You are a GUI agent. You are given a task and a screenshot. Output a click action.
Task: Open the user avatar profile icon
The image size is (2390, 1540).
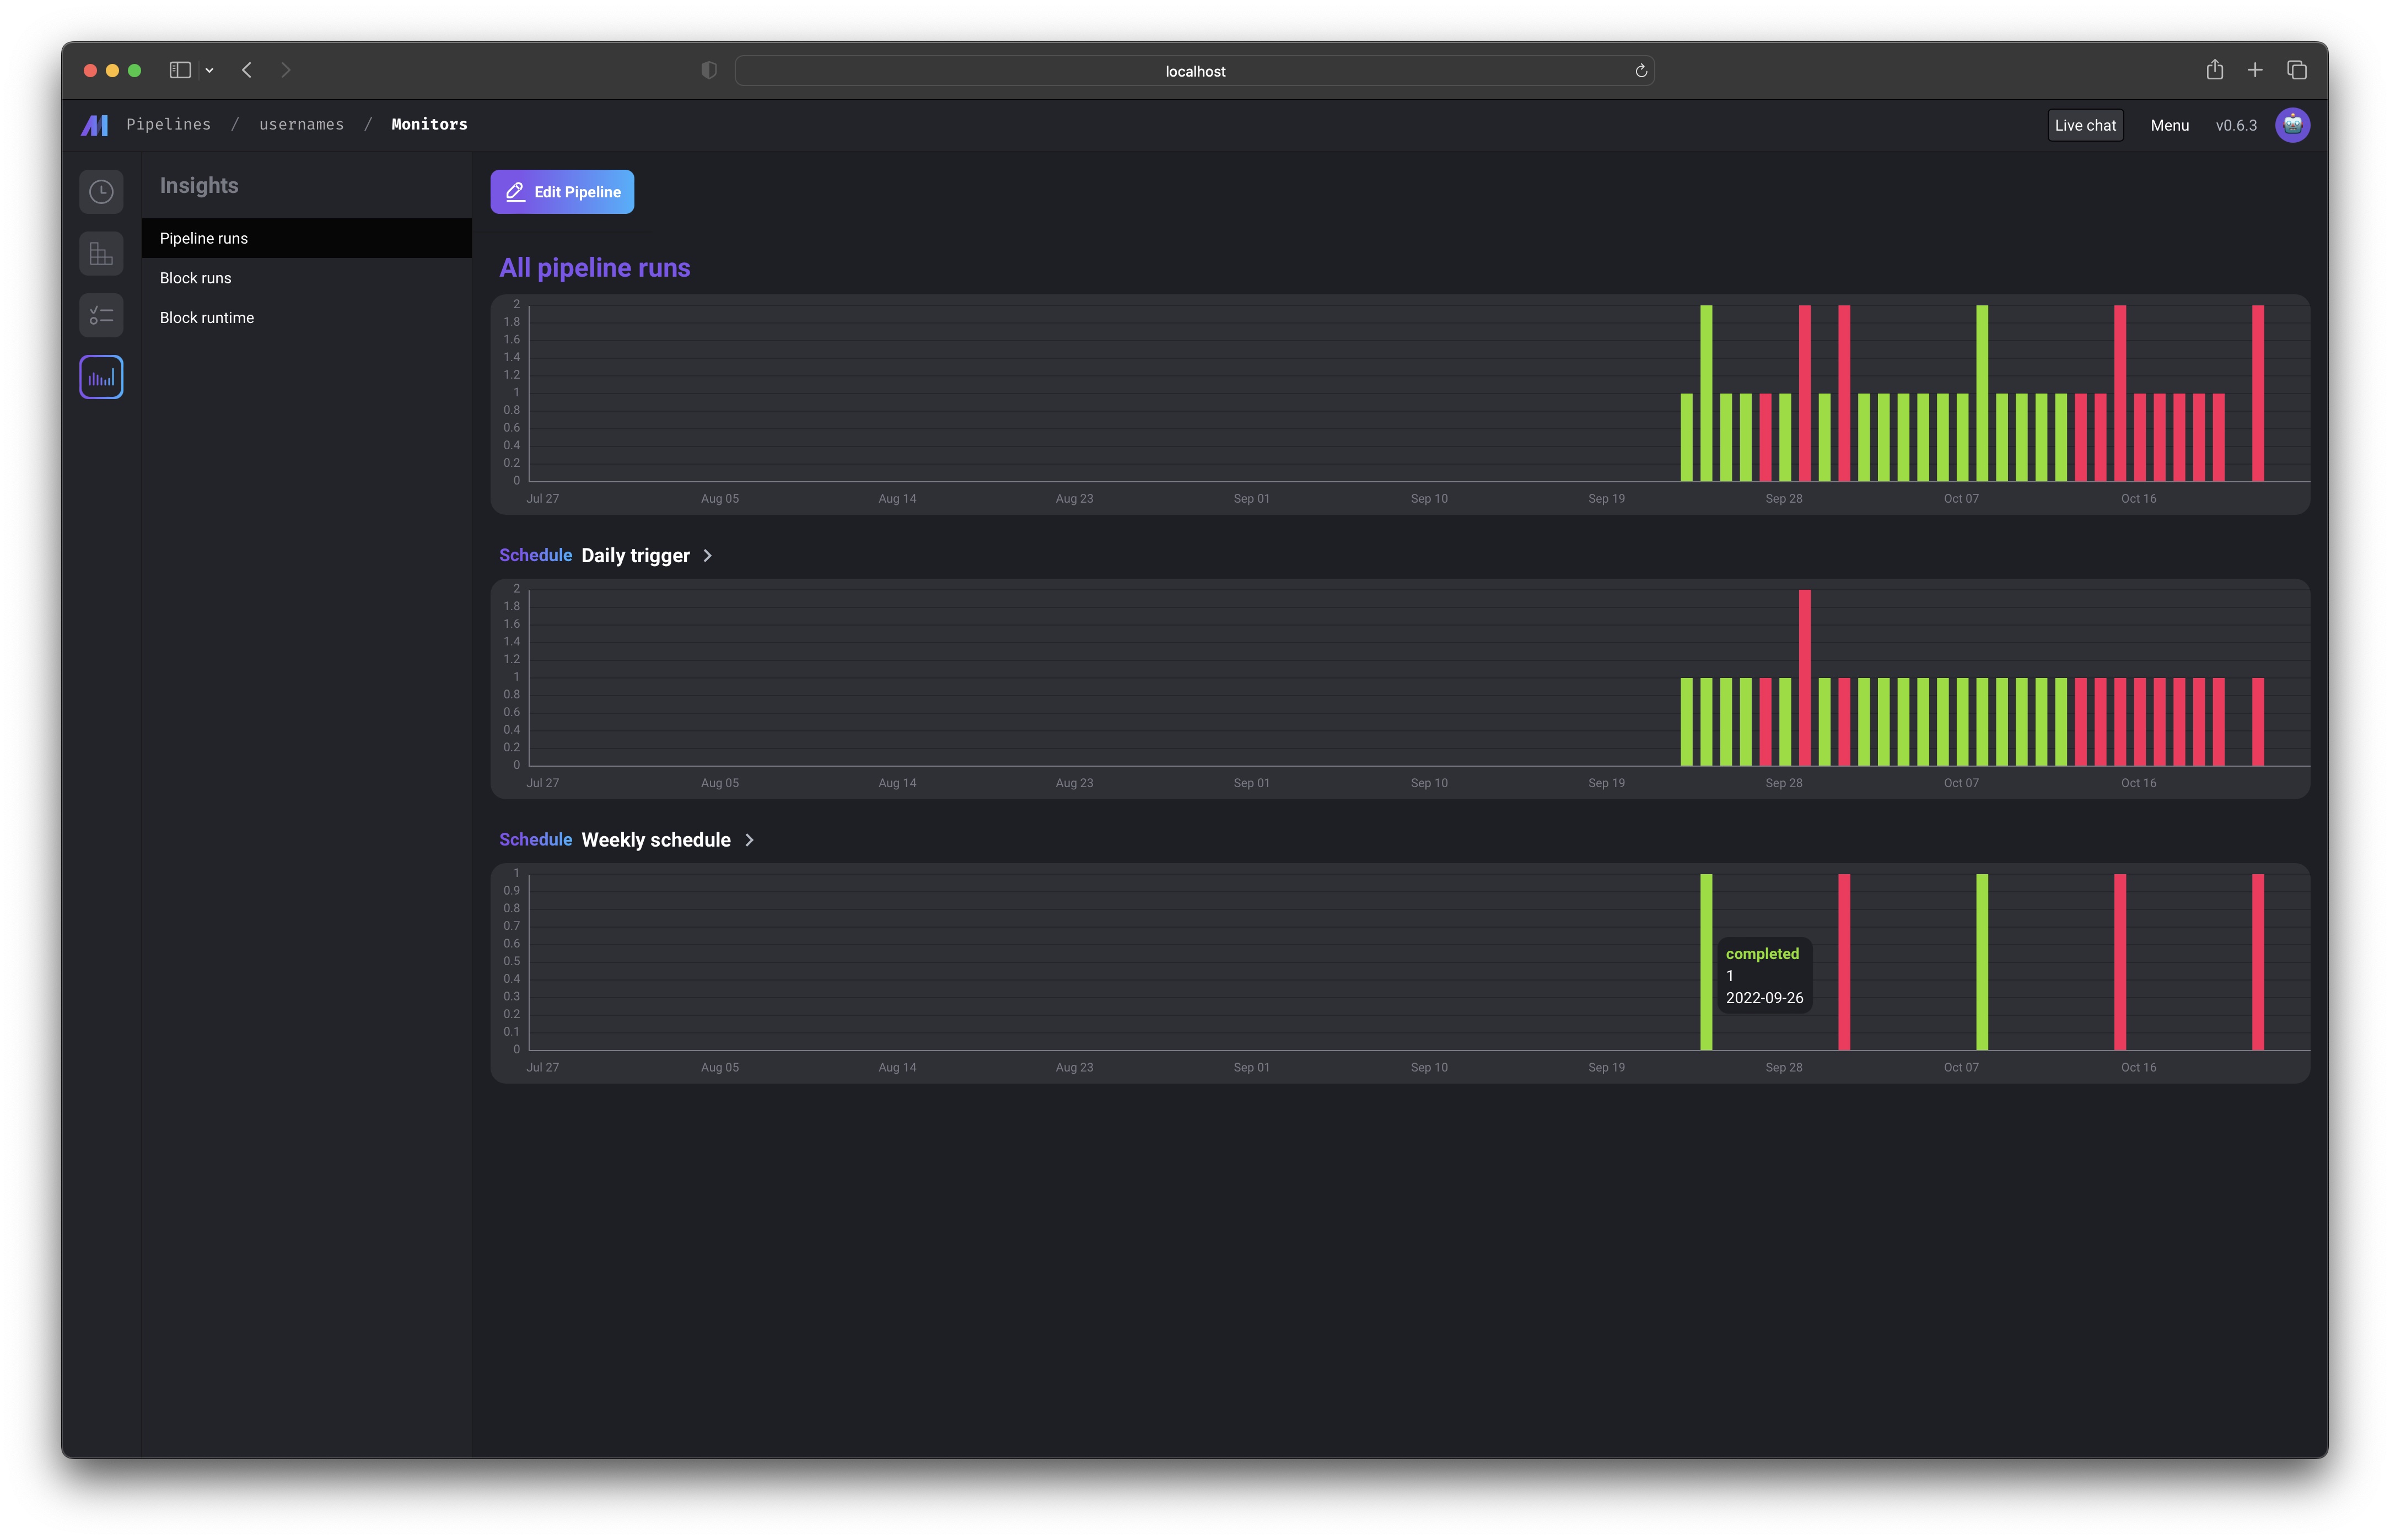[2292, 125]
